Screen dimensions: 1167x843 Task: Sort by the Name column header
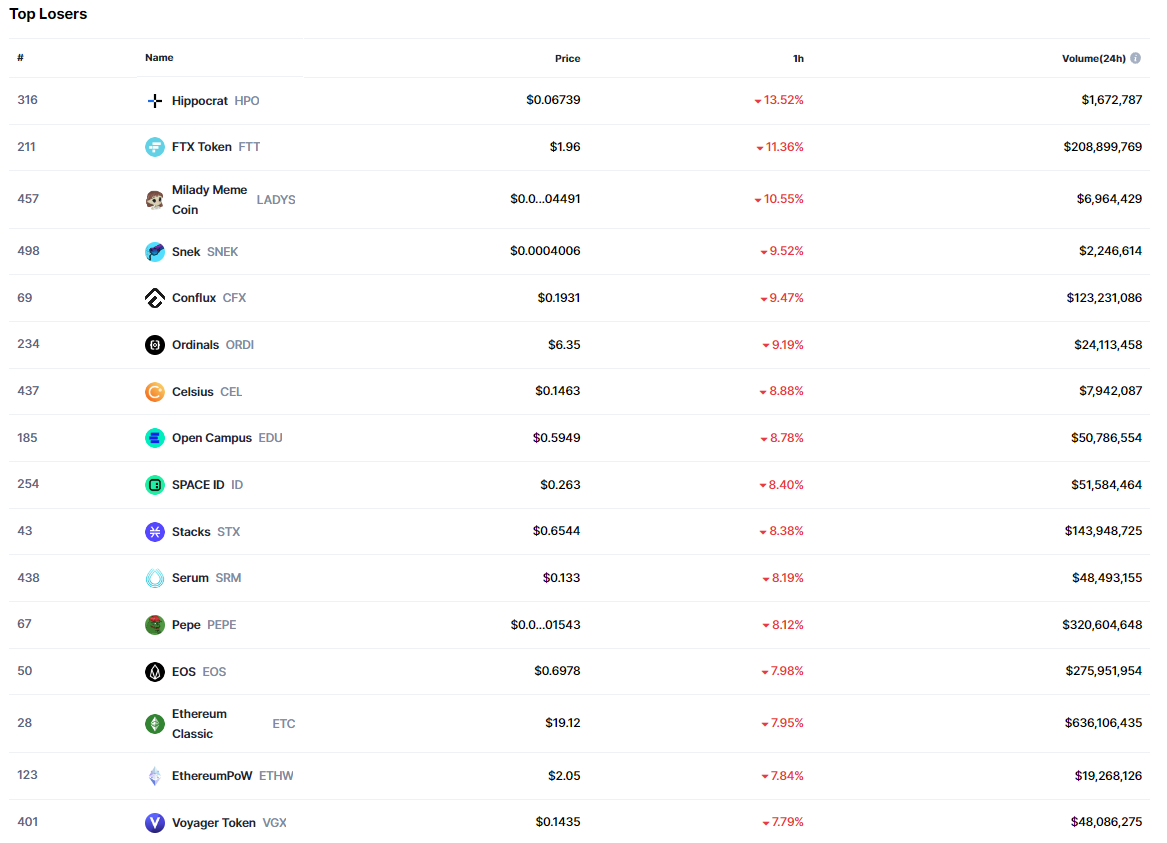159,58
